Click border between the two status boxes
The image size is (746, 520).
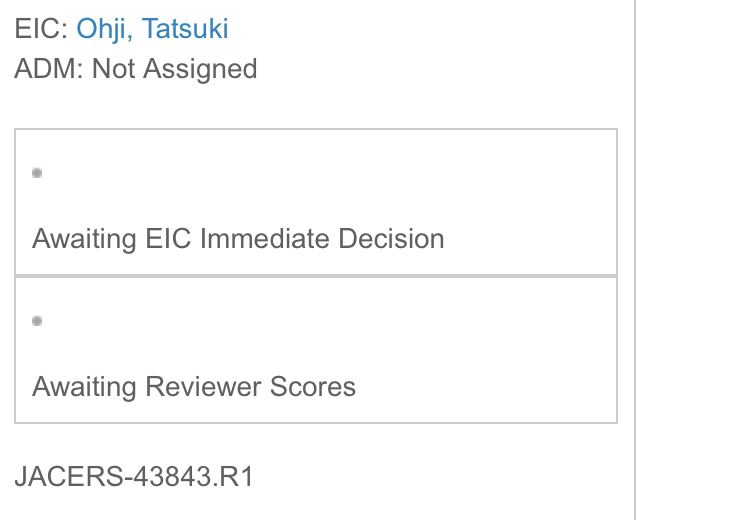(316, 276)
